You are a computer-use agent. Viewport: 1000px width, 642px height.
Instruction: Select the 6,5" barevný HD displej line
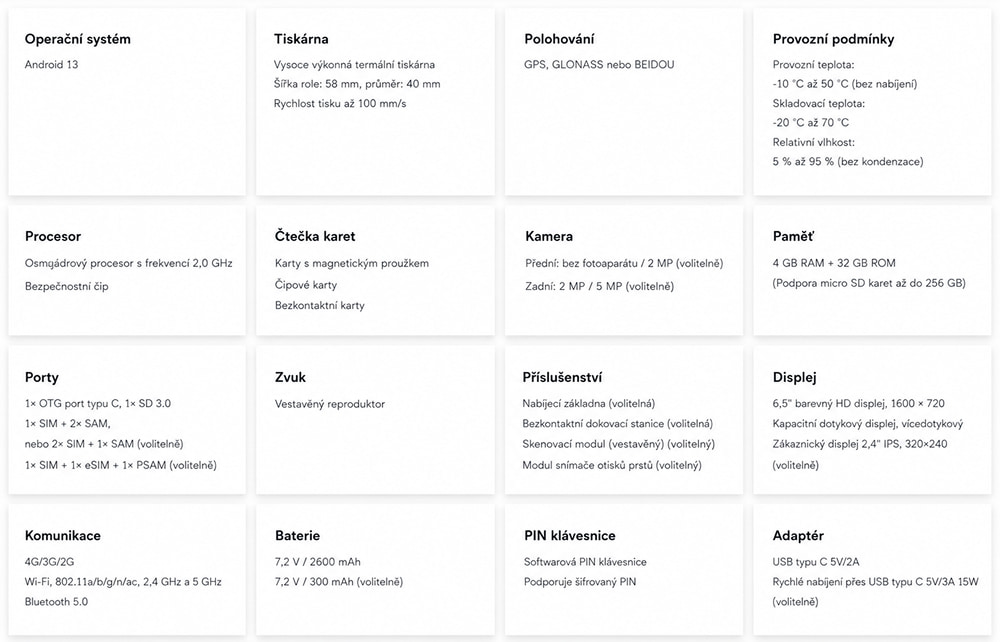858,403
